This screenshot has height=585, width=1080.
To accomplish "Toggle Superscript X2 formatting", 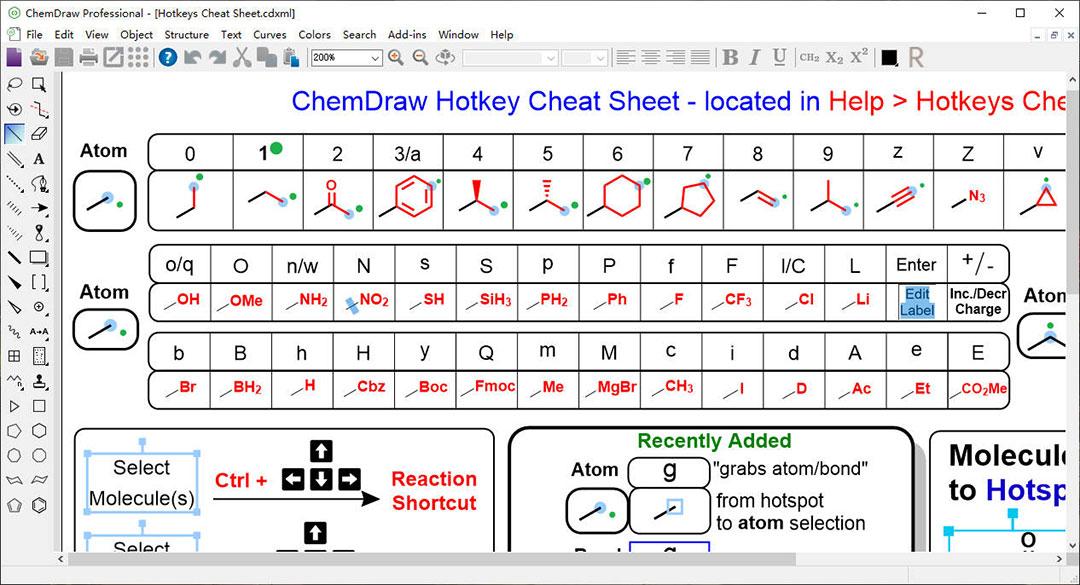I will coord(859,57).
